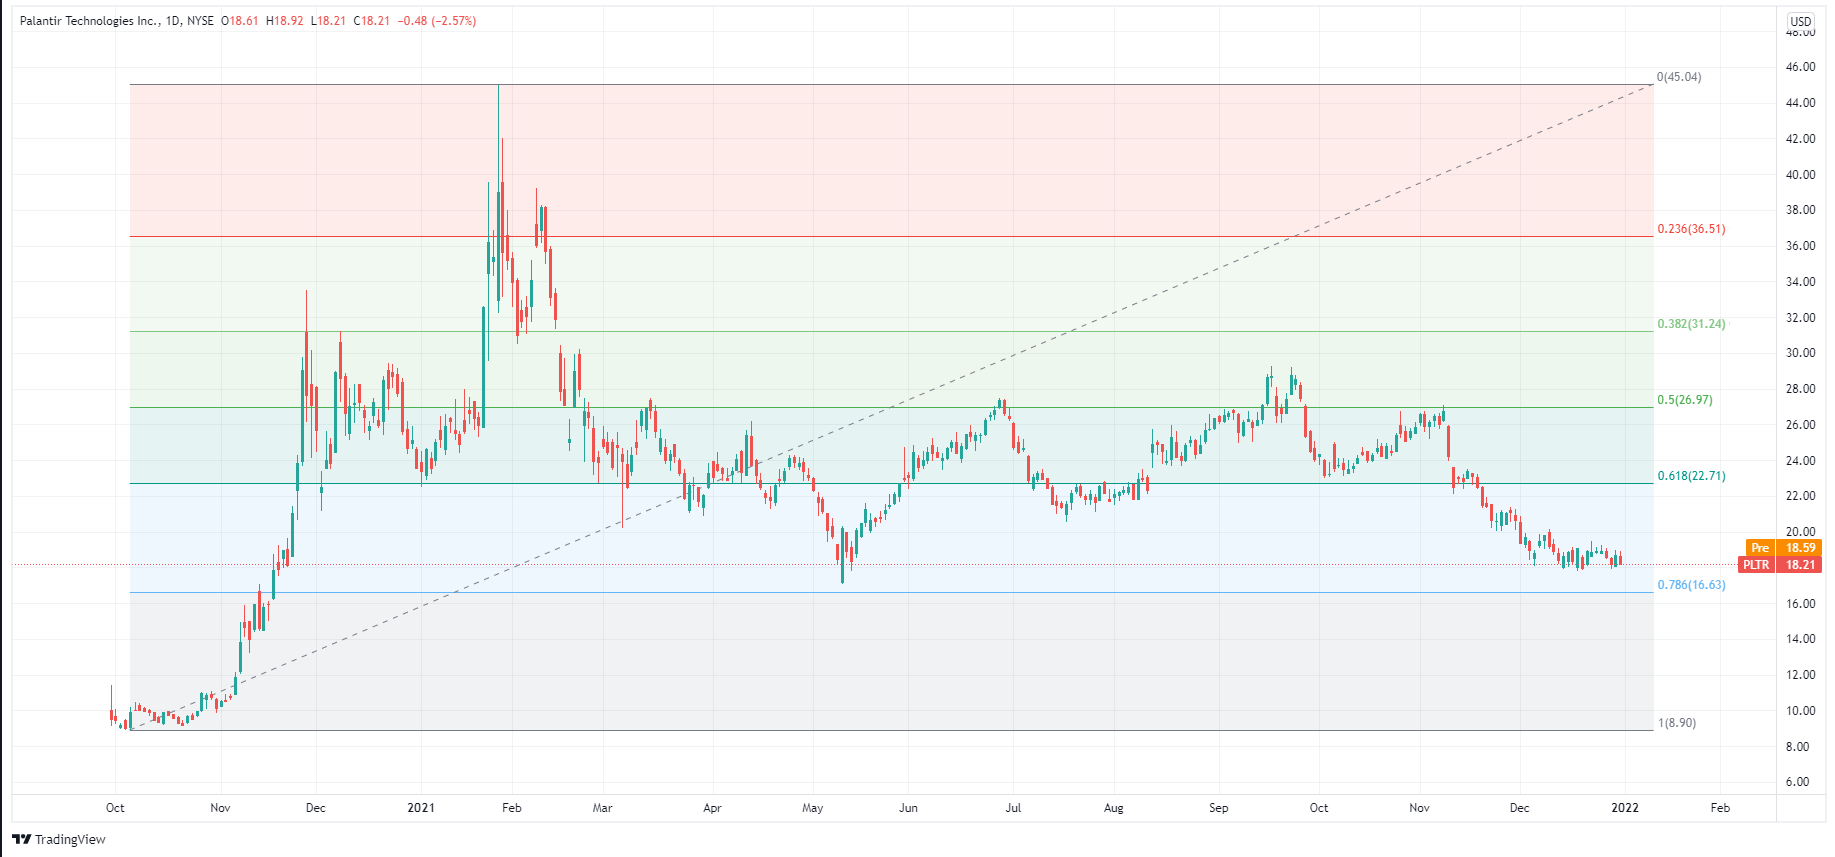1835x857 pixels.
Task: Click the 2022 label on time axis
Action: click(x=1625, y=808)
